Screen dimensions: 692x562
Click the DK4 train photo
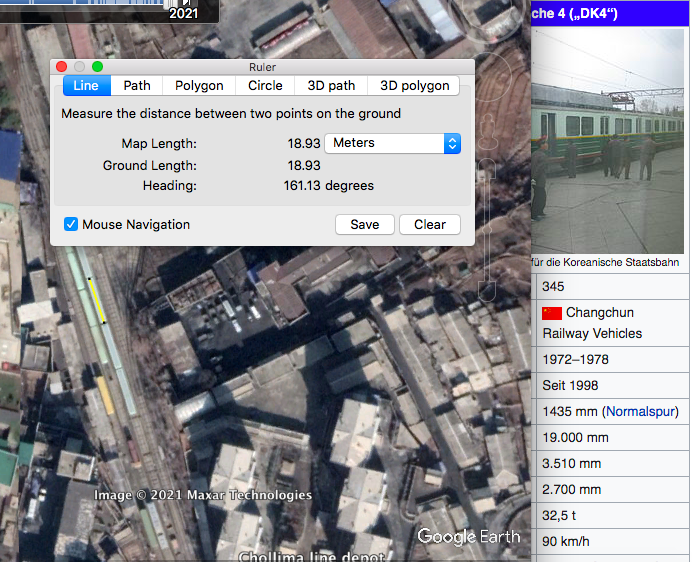pyautogui.click(x=607, y=141)
